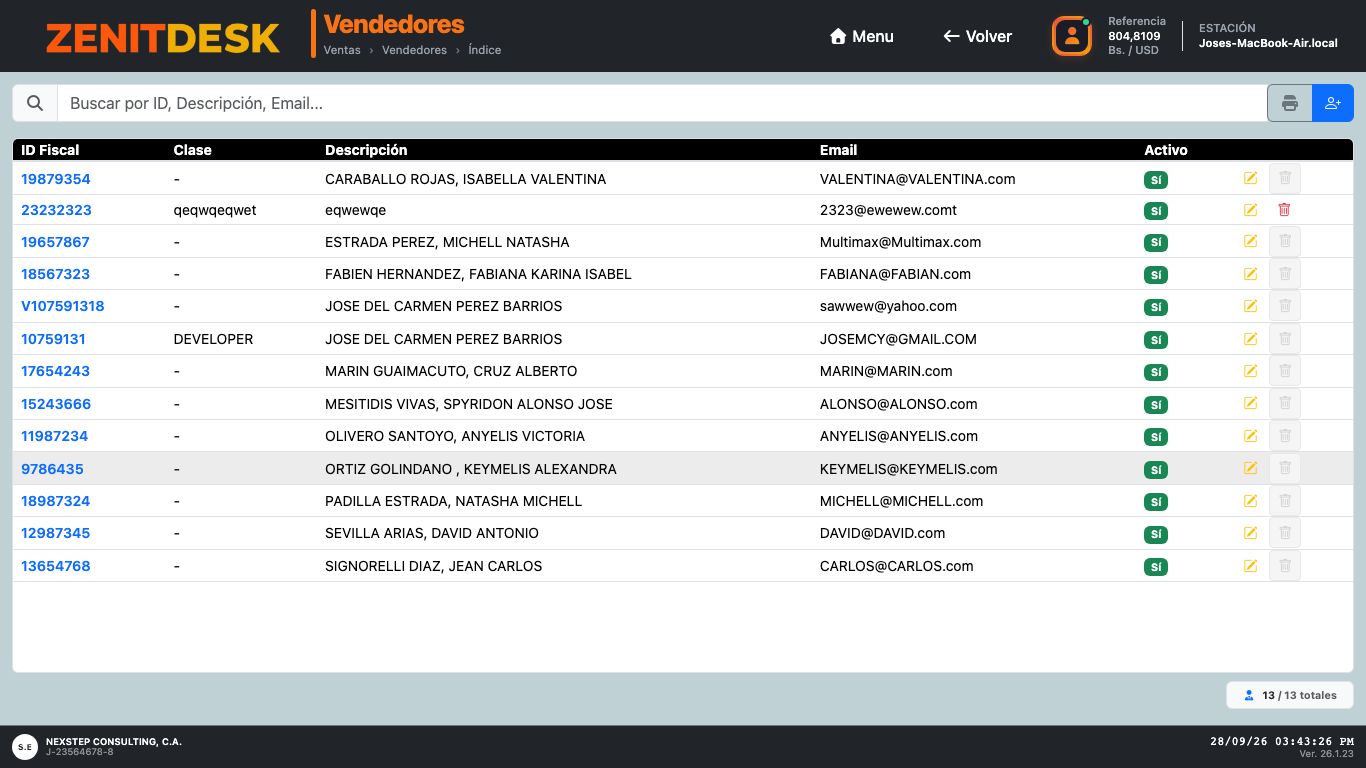This screenshot has height=768, width=1366.
Task: Click the ID Fiscal column header
Action: click(50, 150)
